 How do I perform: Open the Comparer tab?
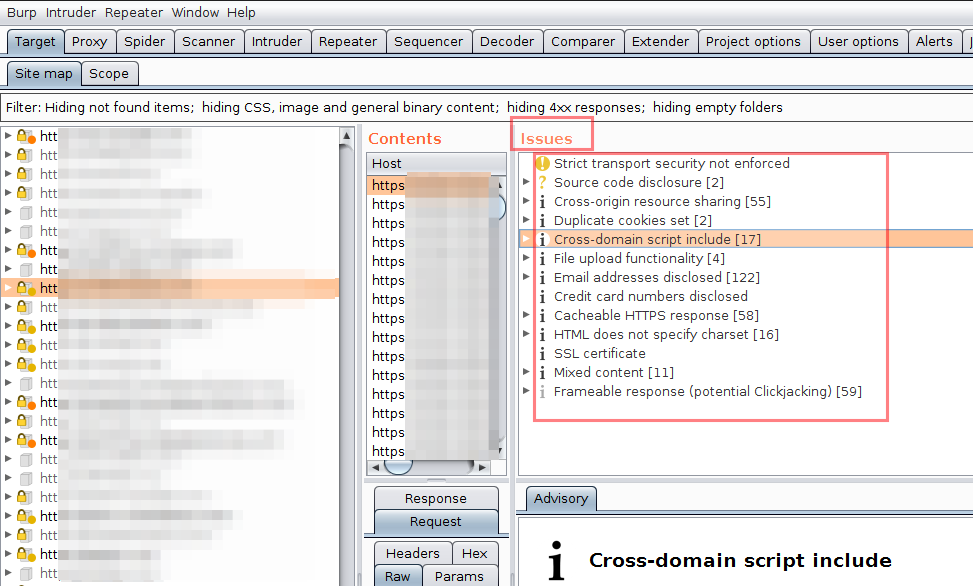(583, 42)
